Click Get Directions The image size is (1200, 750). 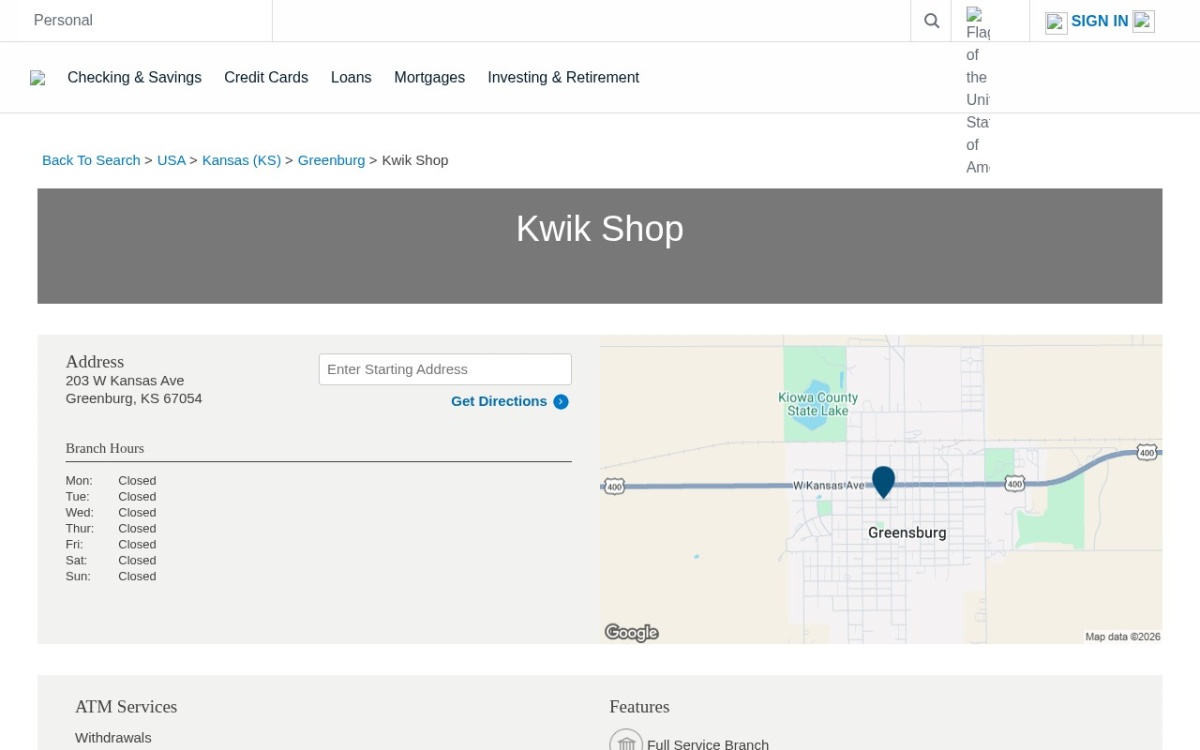point(499,401)
